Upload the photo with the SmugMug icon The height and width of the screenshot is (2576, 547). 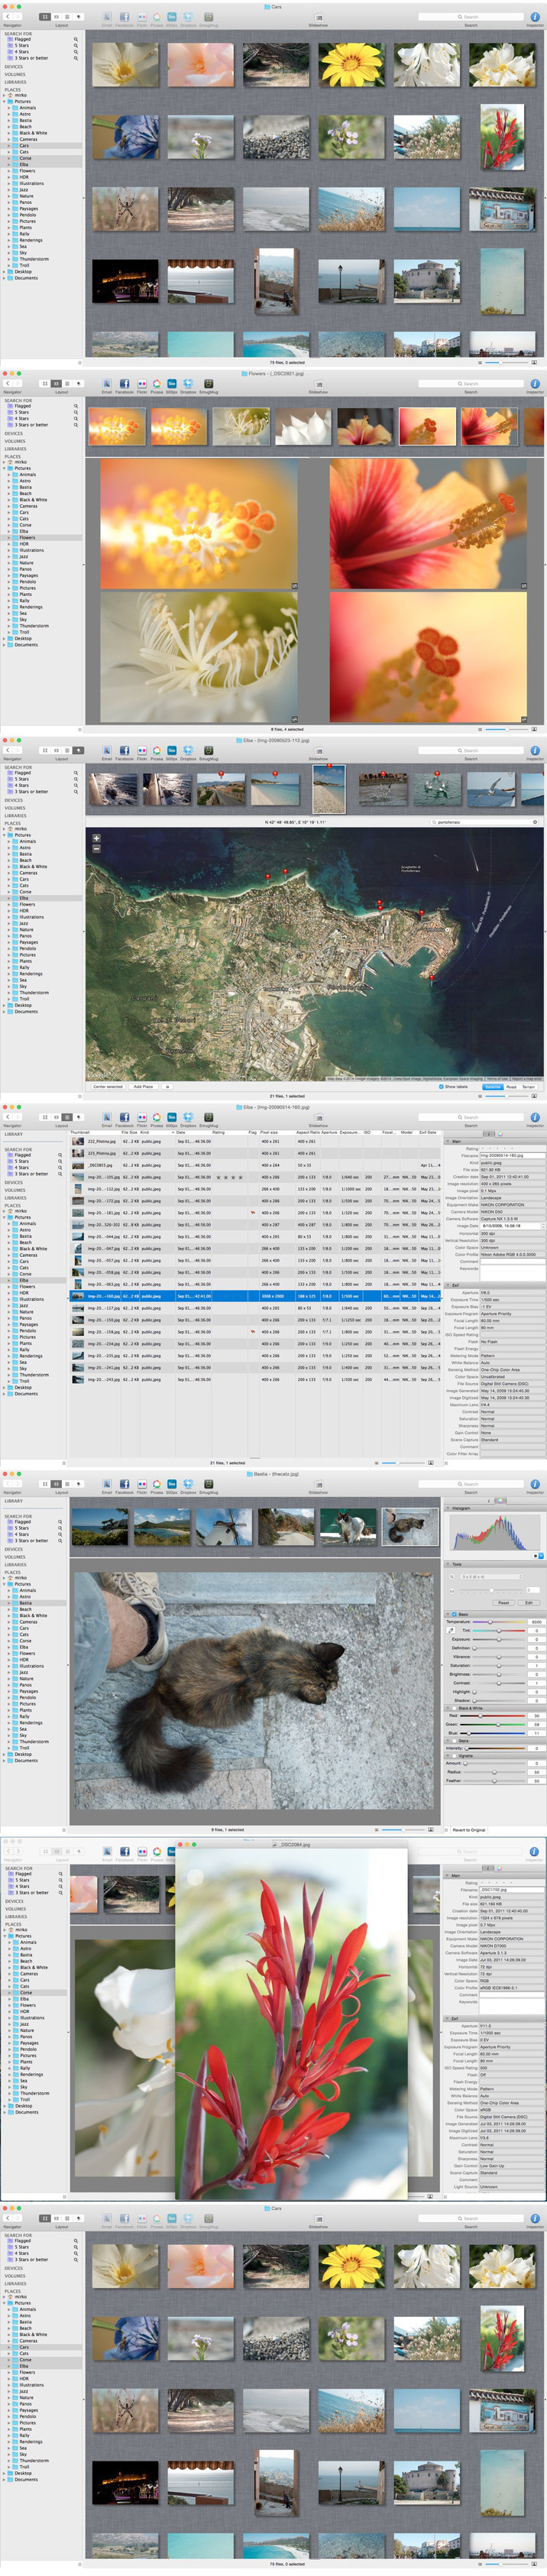coord(208,17)
